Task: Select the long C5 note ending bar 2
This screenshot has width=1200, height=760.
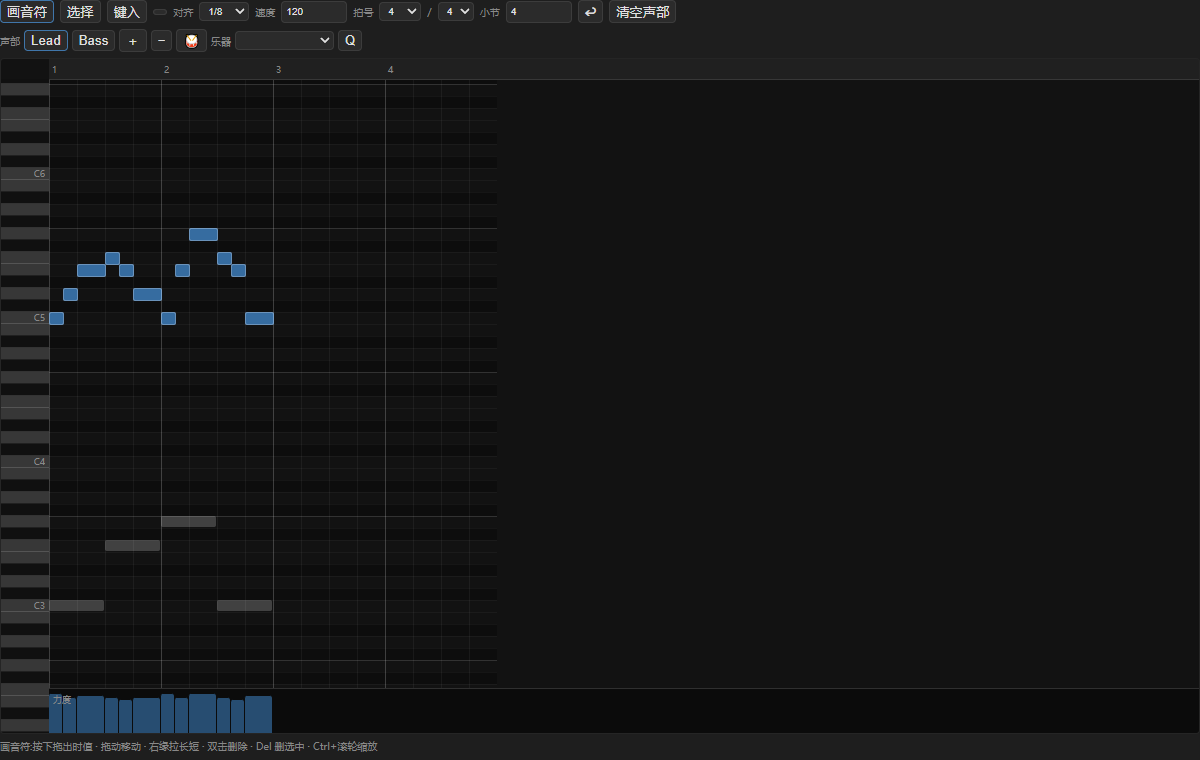Action: (x=259, y=318)
